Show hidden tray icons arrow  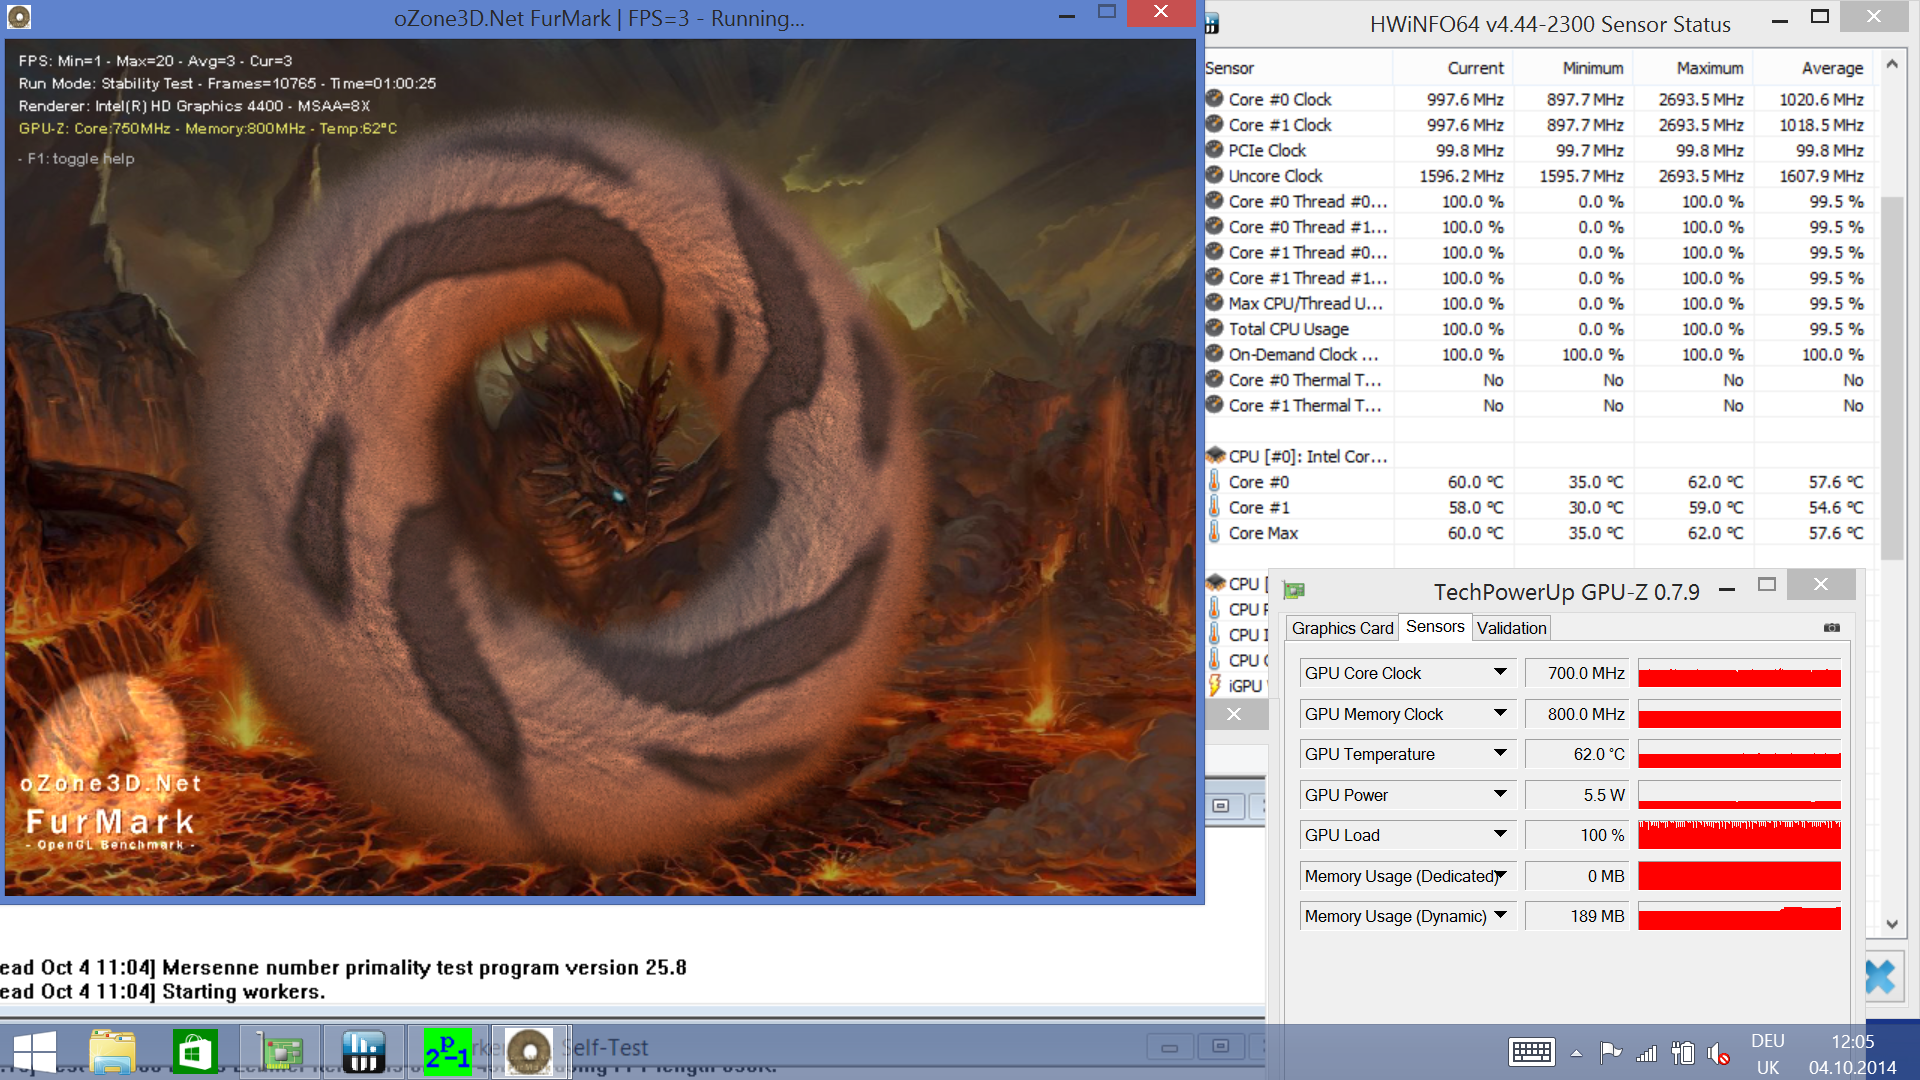1576,1053
